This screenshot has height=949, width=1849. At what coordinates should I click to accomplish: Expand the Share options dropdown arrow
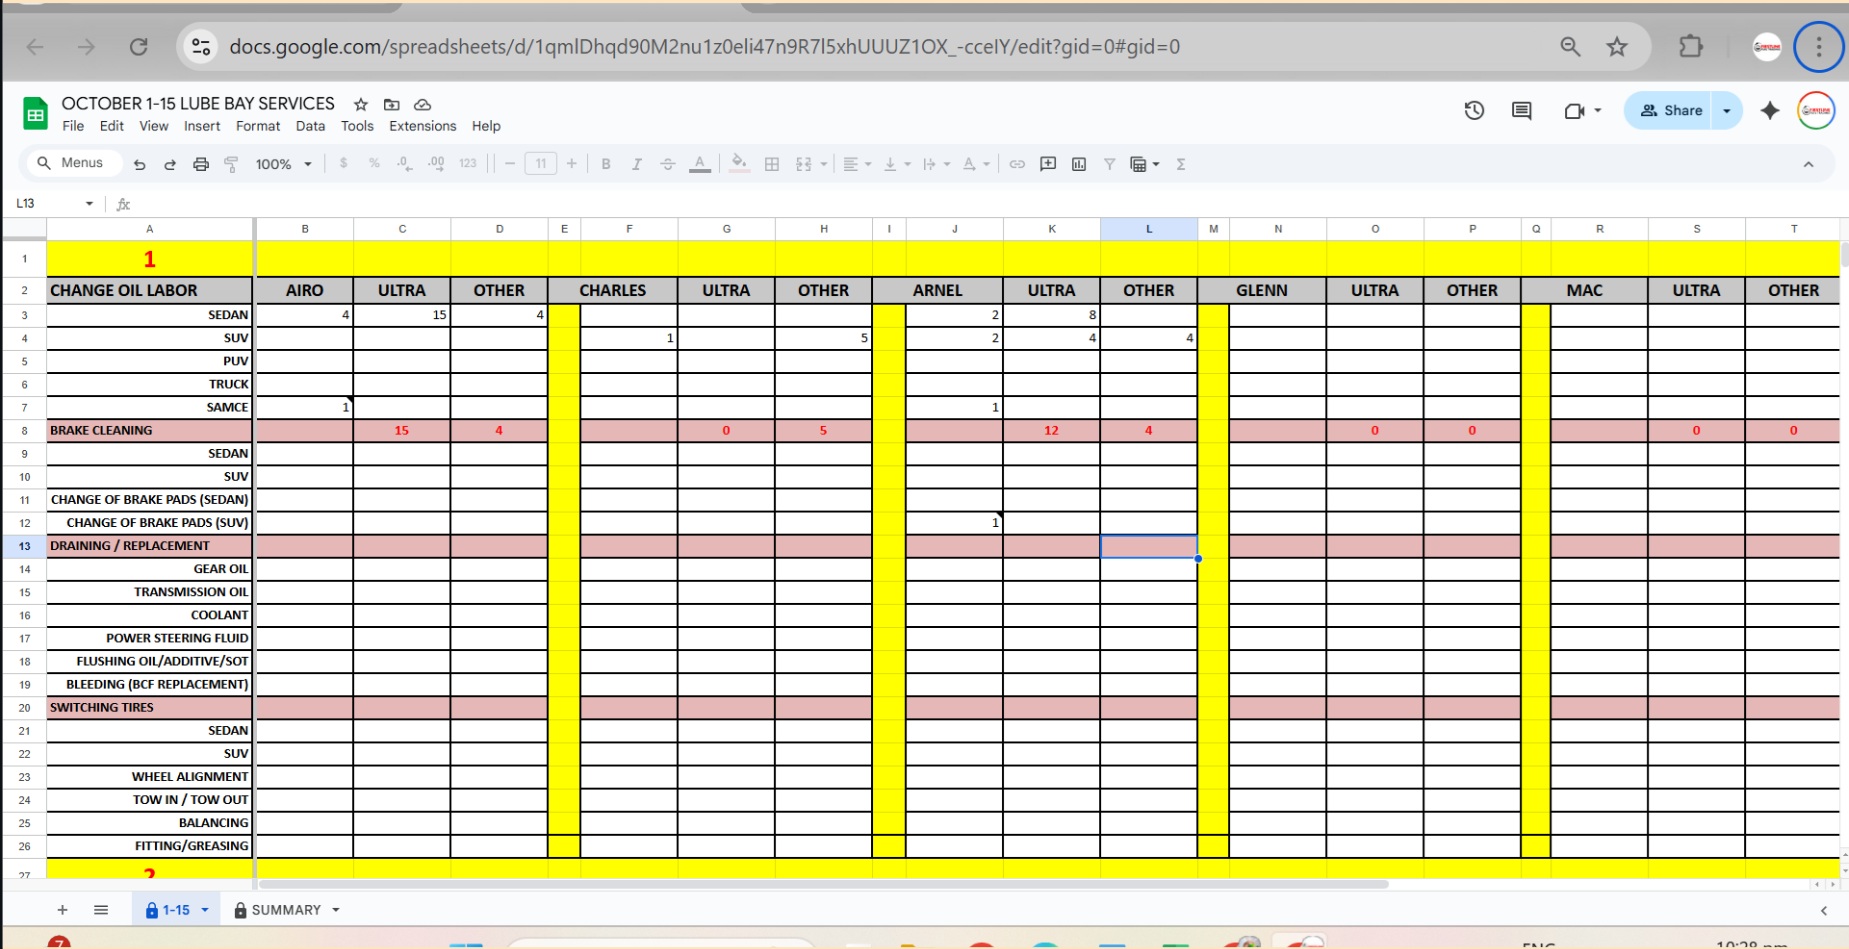[1727, 111]
